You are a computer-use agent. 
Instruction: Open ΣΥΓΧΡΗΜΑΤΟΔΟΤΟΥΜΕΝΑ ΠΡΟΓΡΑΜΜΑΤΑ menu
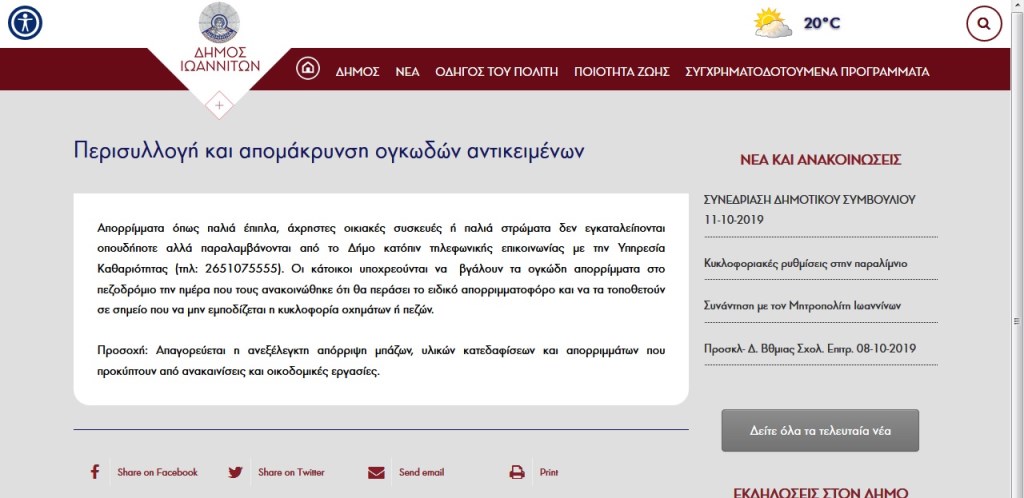(x=807, y=71)
